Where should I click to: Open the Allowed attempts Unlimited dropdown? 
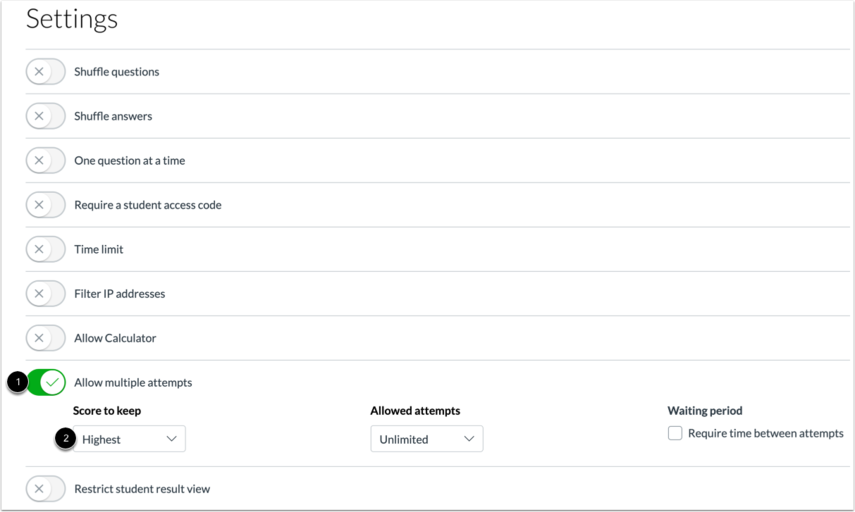coord(427,439)
